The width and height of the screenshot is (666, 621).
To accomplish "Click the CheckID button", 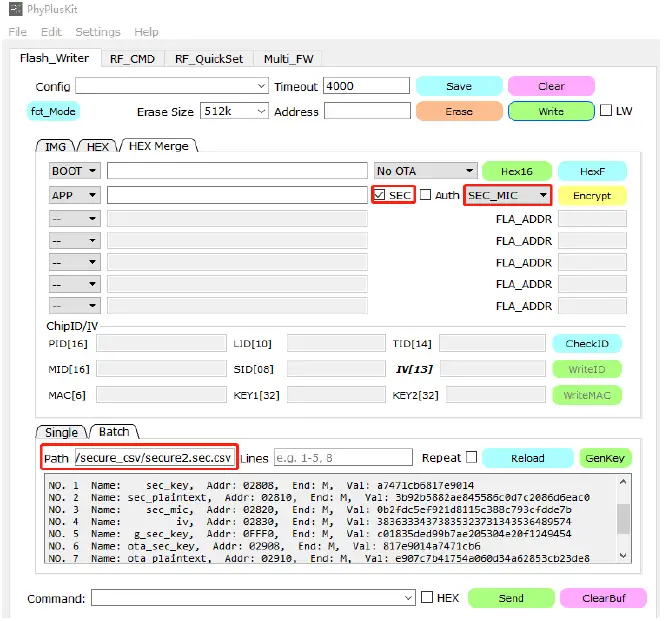I will [x=587, y=343].
